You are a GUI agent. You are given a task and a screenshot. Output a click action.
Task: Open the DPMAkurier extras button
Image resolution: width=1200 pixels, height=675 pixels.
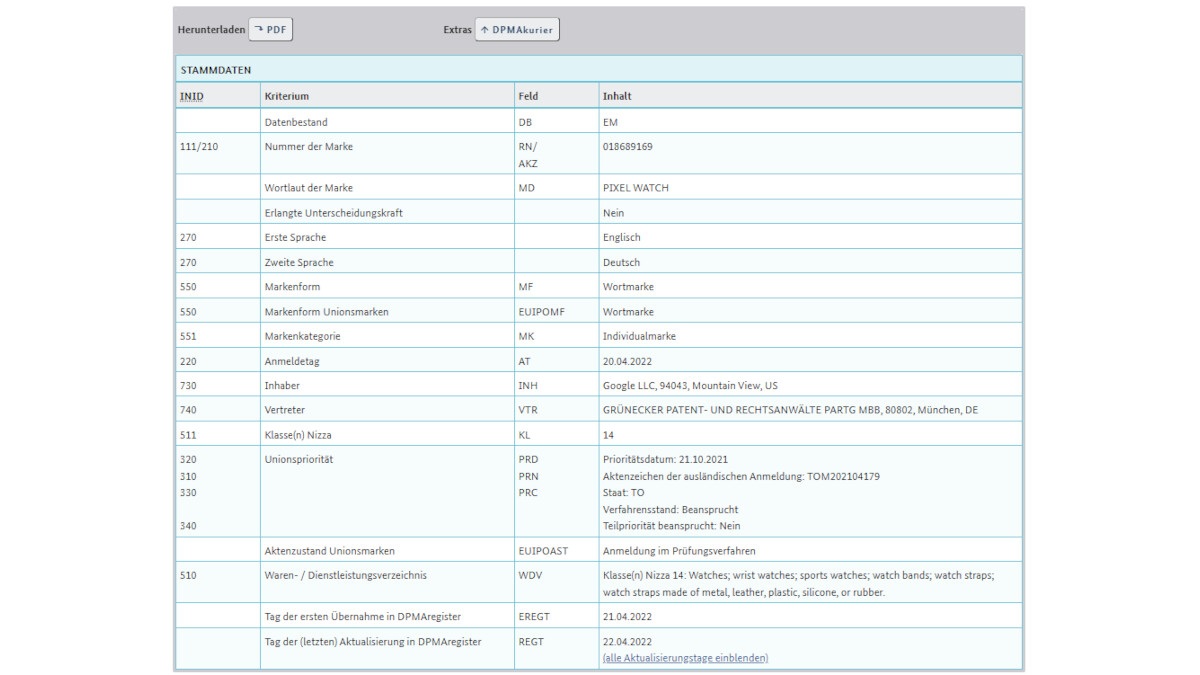click(517, 30)
